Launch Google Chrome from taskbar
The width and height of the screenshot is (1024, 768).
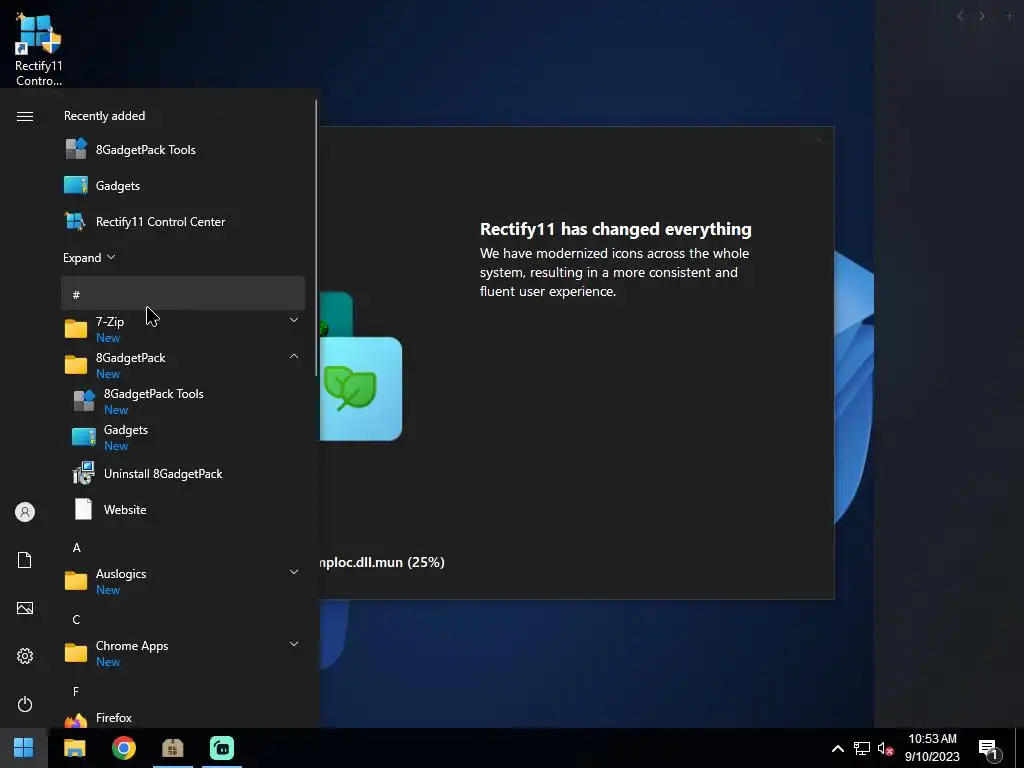tap(123, 748)
